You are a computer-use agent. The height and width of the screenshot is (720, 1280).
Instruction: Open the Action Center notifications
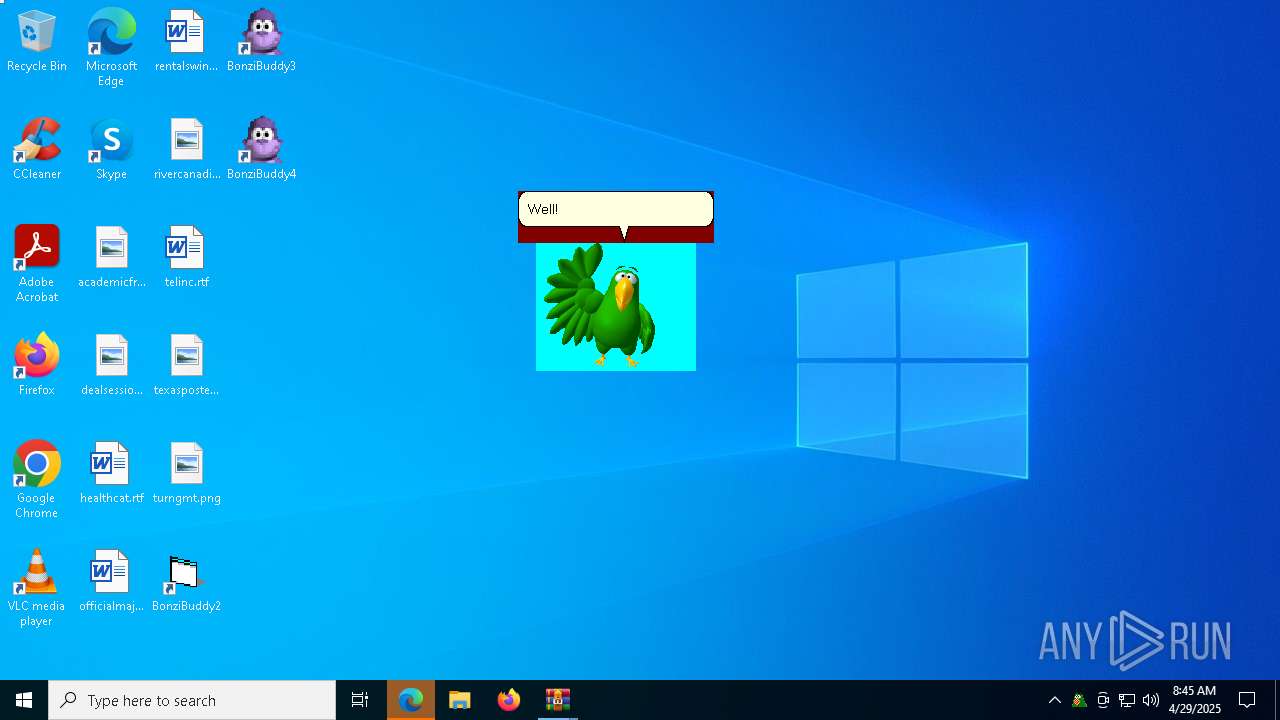point(1247,700)
